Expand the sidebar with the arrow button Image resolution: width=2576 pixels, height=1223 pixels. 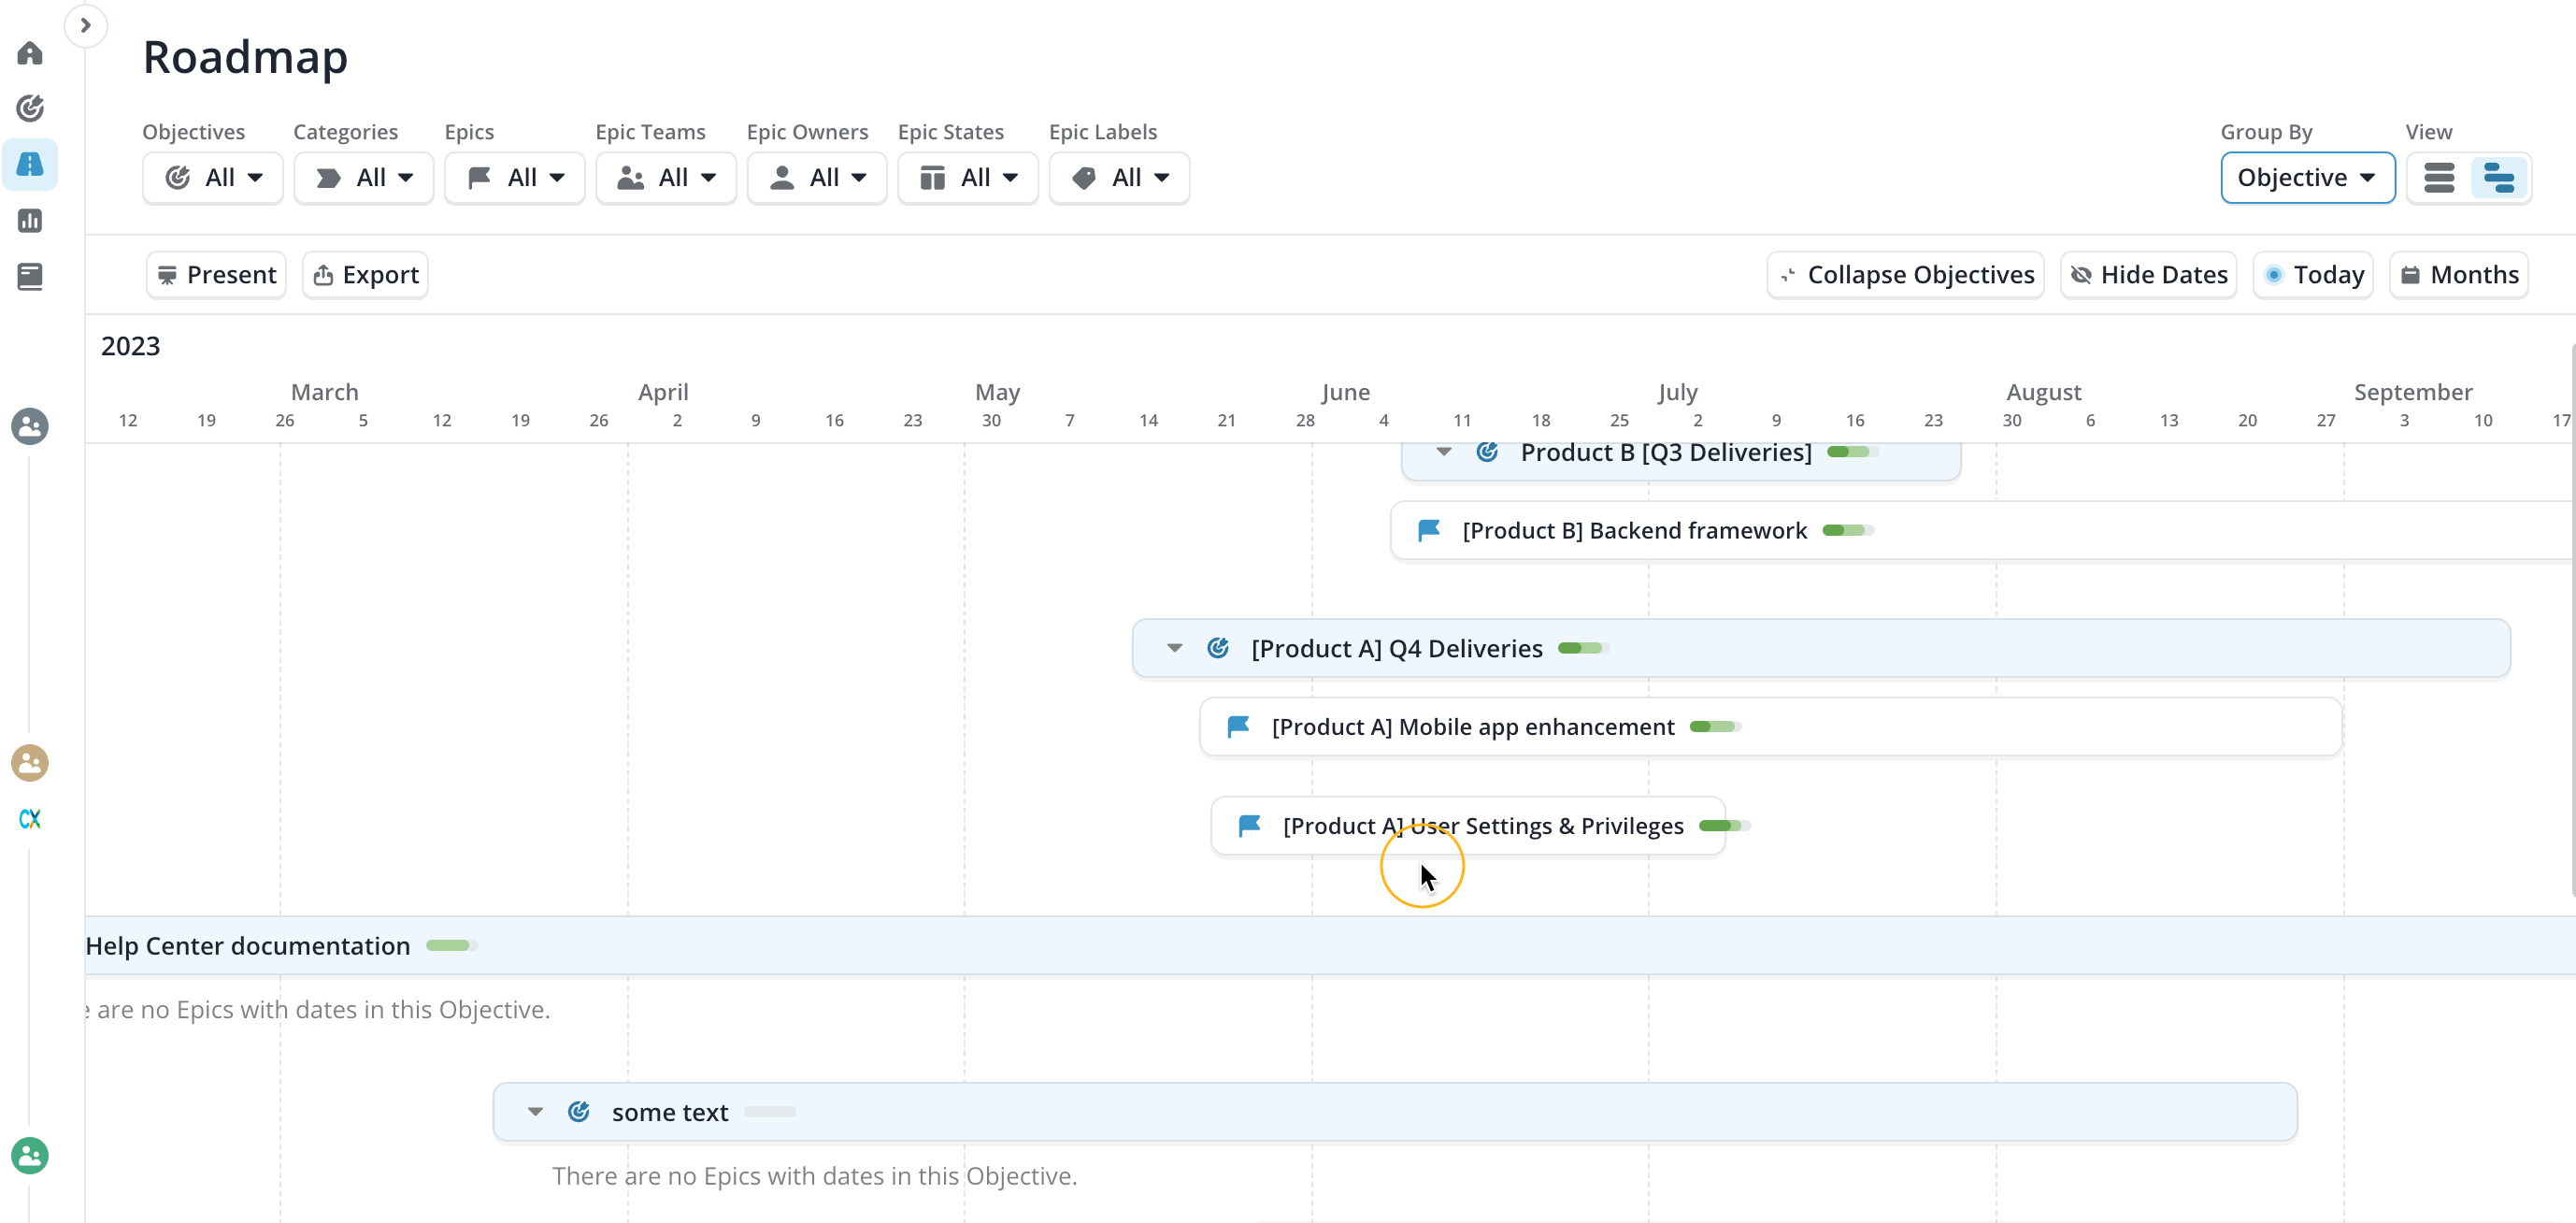click(x=86, y=25)
